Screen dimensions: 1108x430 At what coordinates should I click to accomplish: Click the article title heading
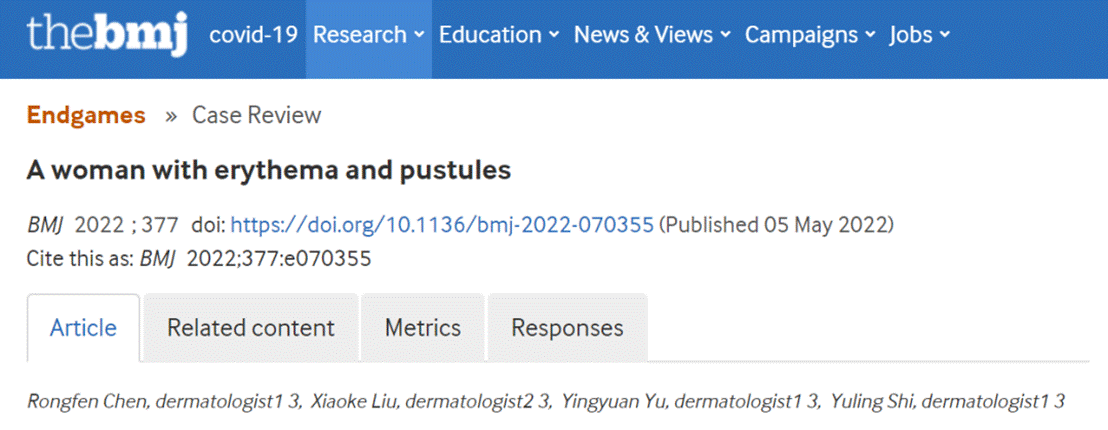tap(269, 170)
